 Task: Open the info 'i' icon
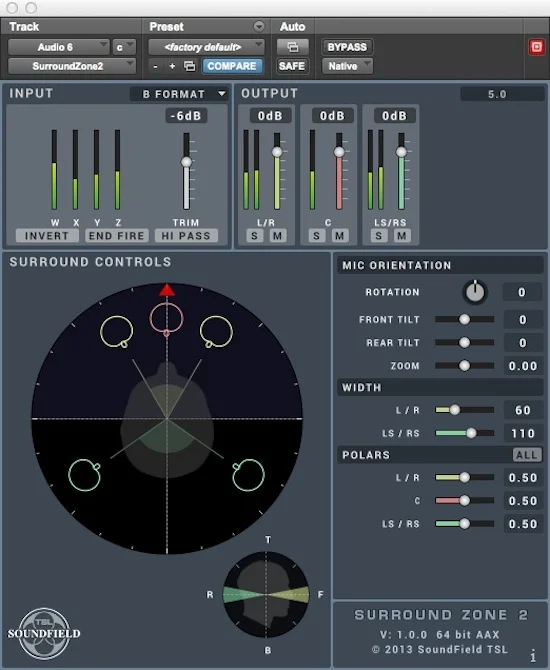532,655
